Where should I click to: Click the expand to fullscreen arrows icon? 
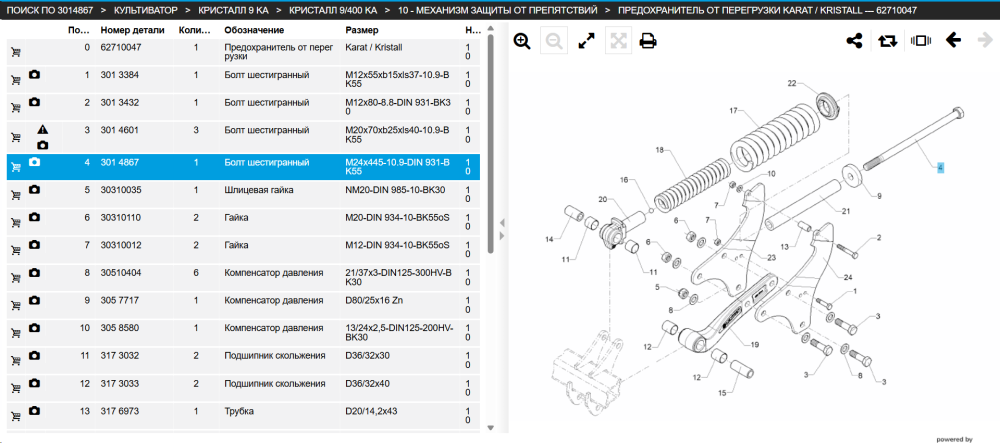[x=586, y=41]
